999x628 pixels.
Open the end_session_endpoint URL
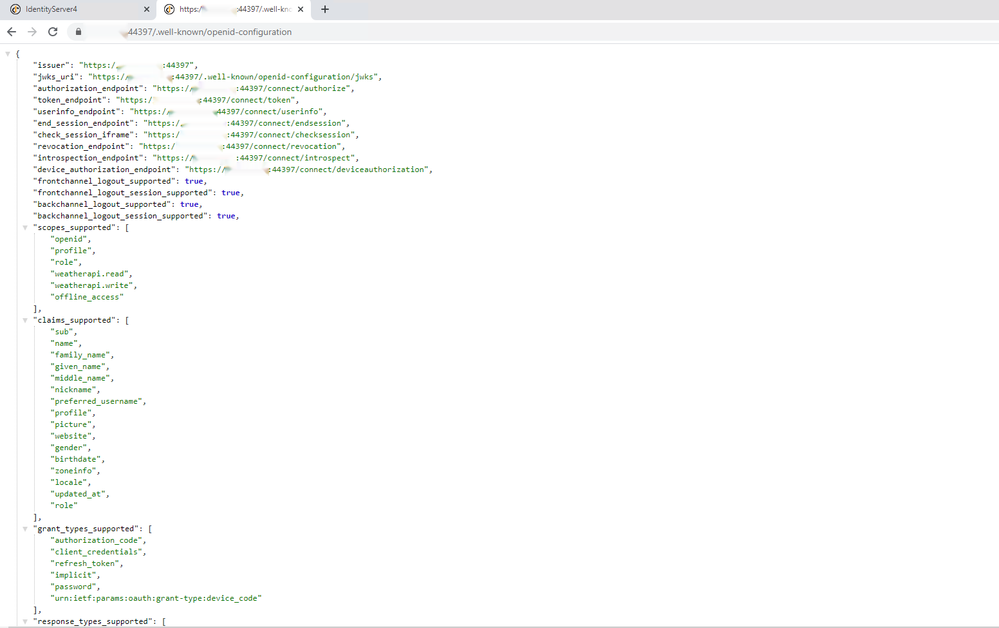(x=245, y=123)
